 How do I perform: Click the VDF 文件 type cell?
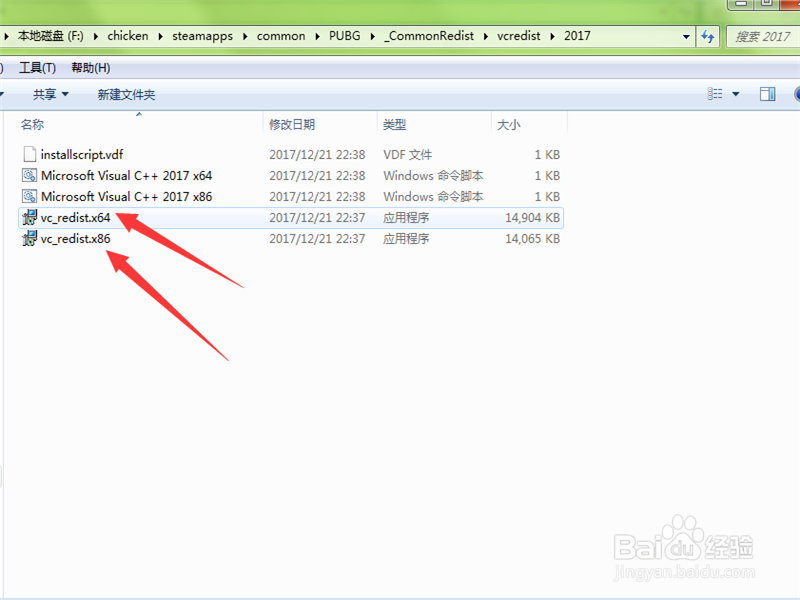(x=407, y=155)
